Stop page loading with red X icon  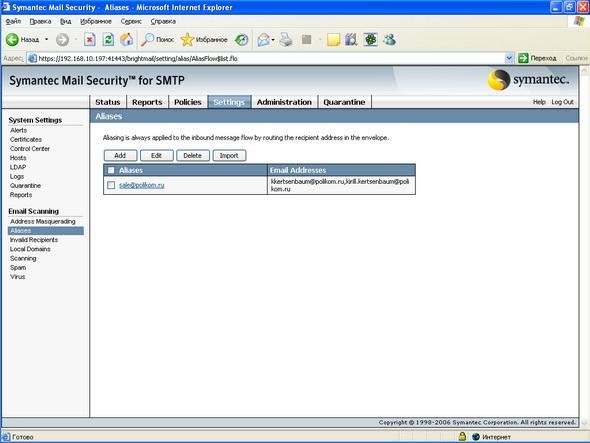coord(90,40)
